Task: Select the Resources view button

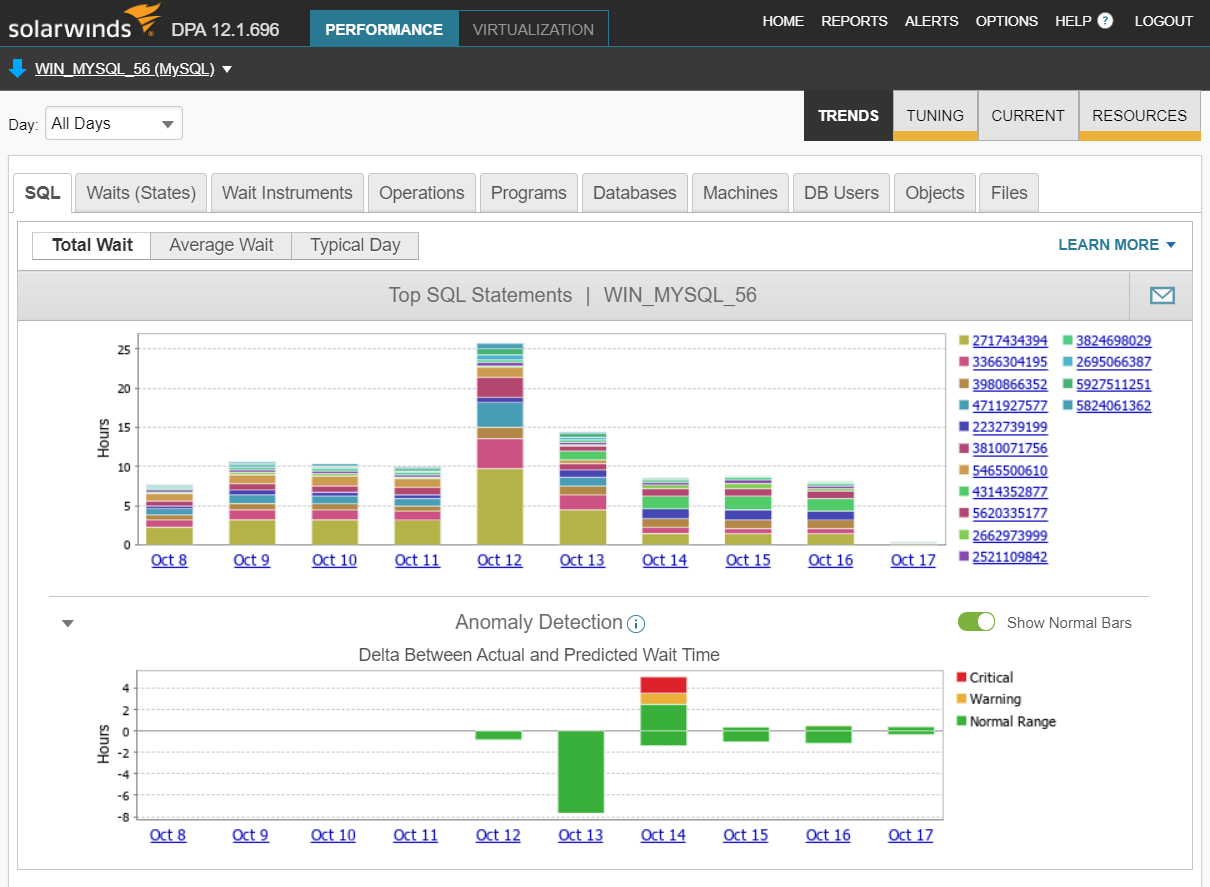Action: tap(1140, 116)
